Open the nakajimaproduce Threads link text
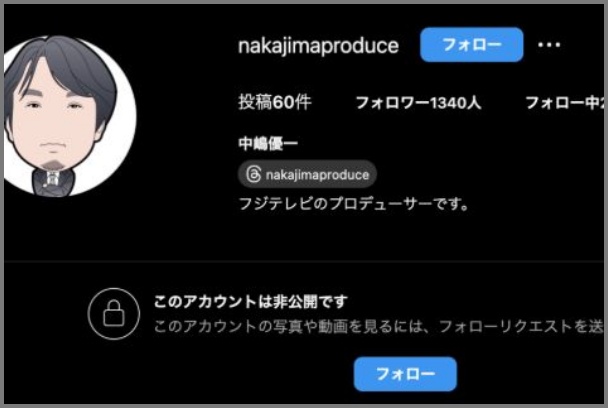The image size is (608, 408). pyautogui.click(x=317, y=175)
